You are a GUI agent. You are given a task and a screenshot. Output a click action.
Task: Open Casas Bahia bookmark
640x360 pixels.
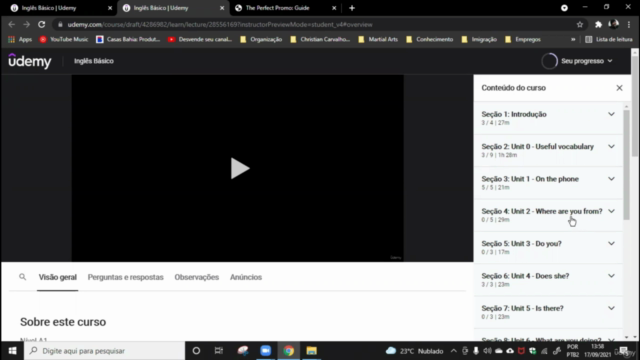(x=128, y=39)
